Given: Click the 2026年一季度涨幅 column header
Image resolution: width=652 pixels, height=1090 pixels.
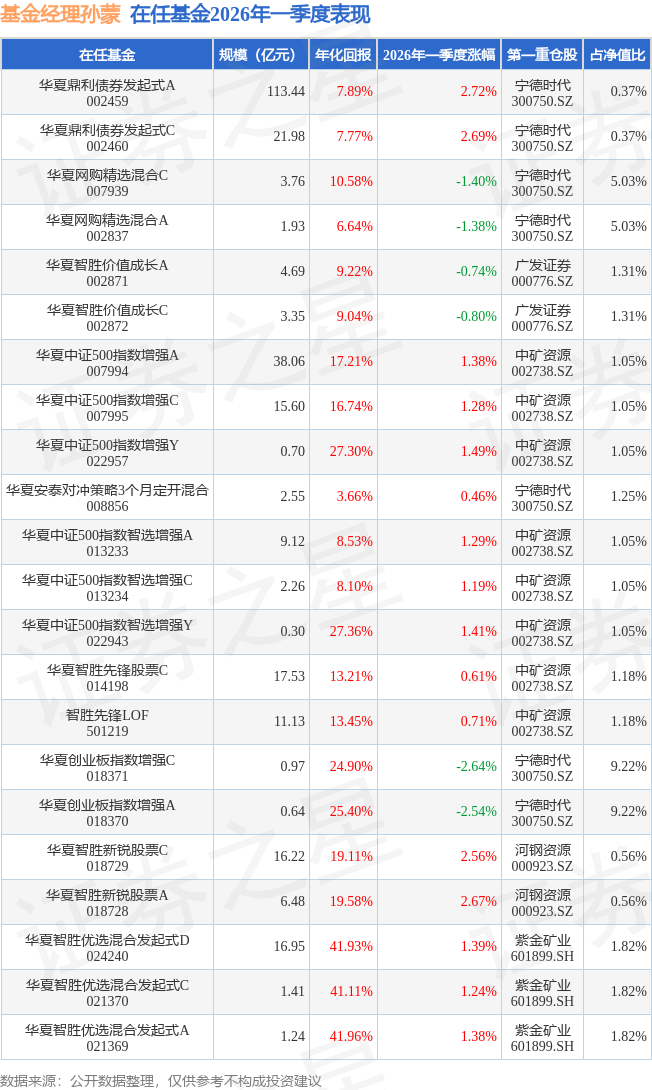Looking at the screenshot, I should coord(439,54).
